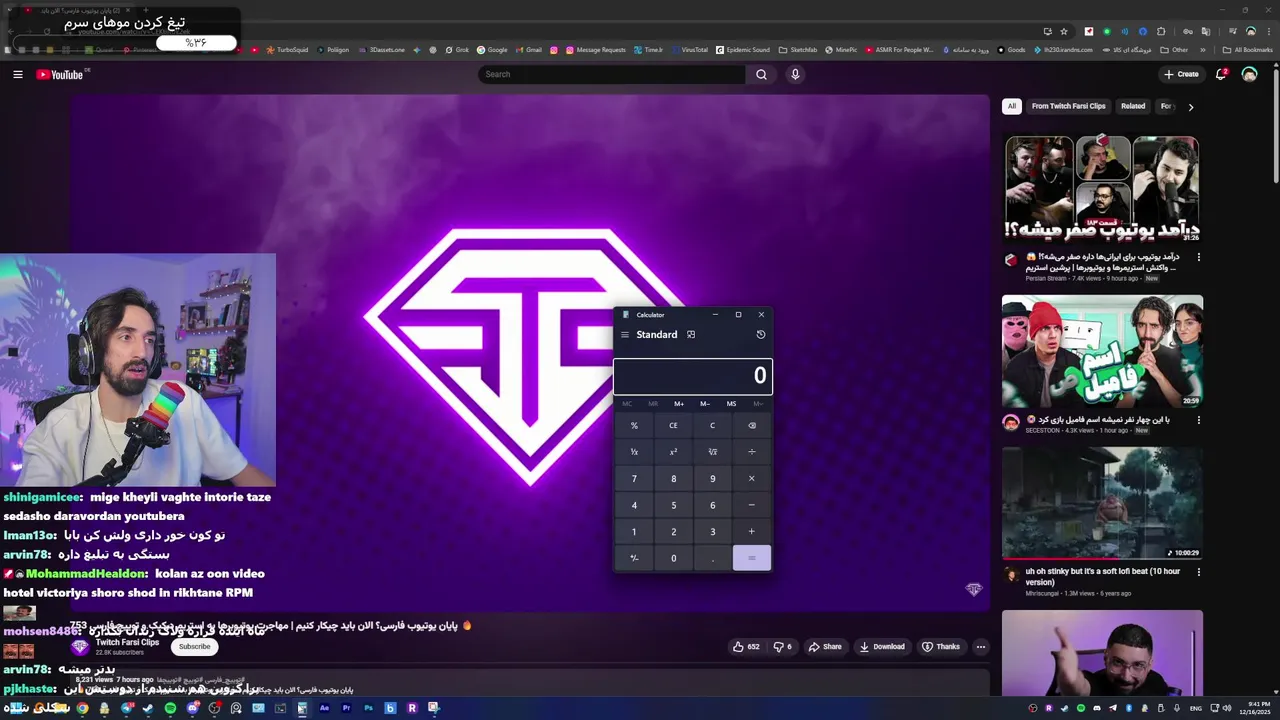This screenshot has height=720, width=1280.
Task: Dislike the video with the thumbs-down button
Action: click(783, 647)
